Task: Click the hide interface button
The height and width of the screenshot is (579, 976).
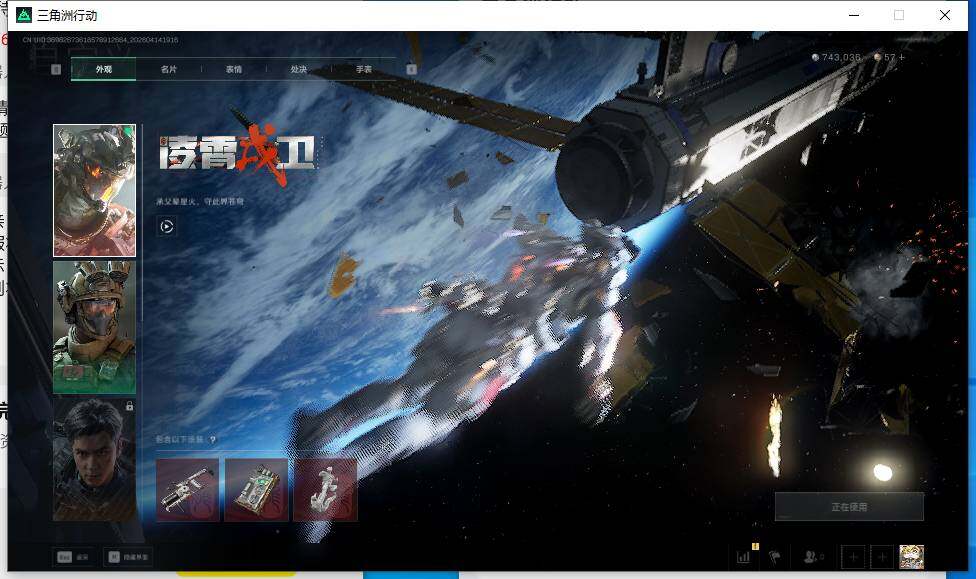Action: point(126,557)
